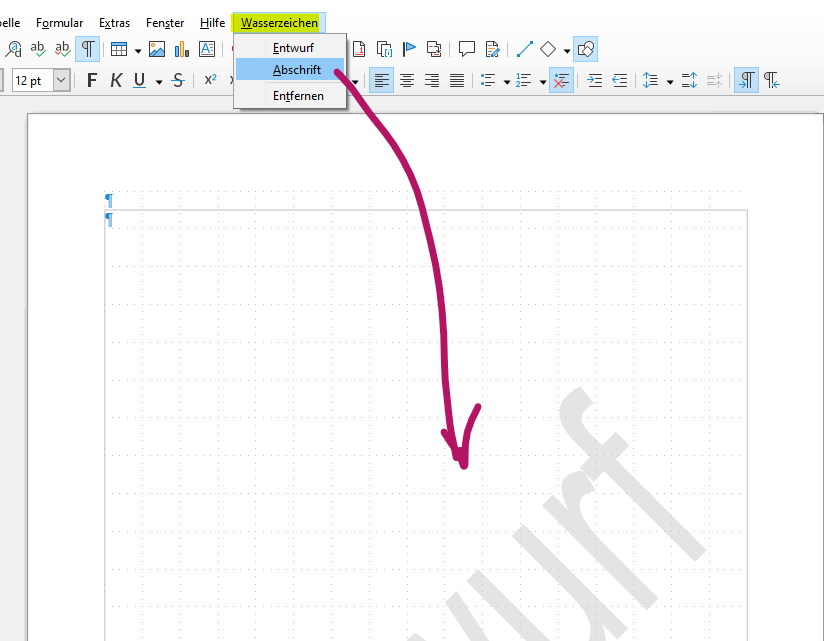Toggle formatting marks pilcrow button

pyautogui.click(x=88, y=49)
